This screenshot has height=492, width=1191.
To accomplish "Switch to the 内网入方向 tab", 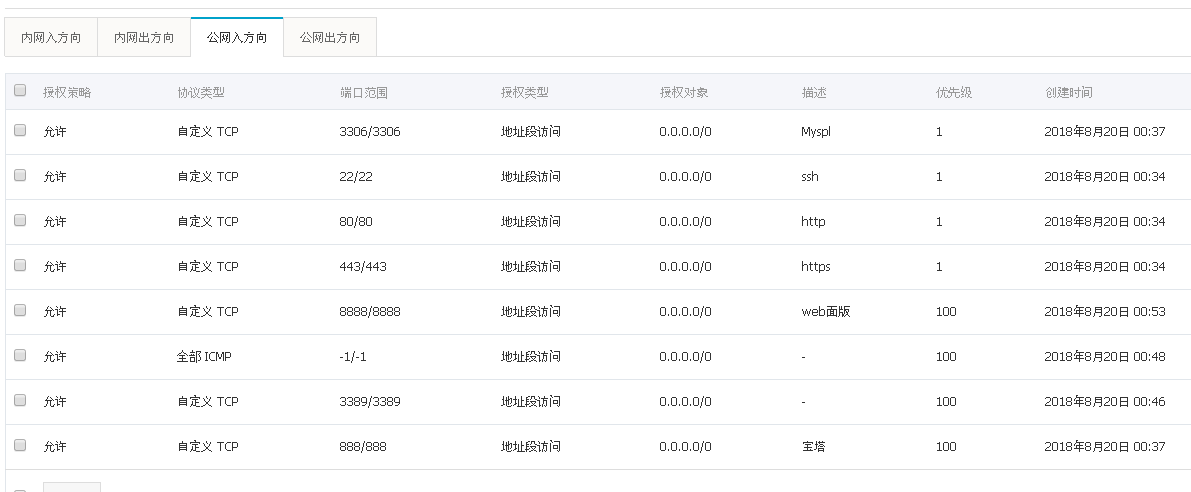I will click(51, 37).
